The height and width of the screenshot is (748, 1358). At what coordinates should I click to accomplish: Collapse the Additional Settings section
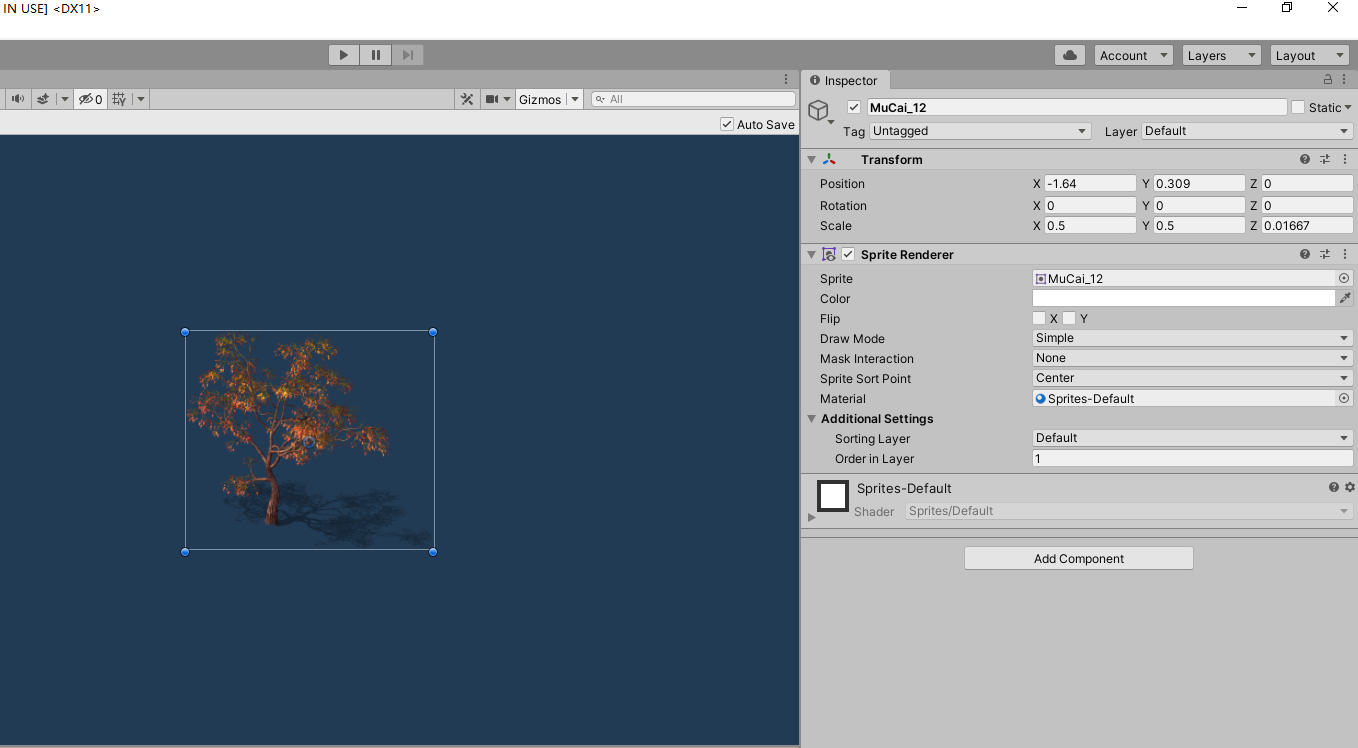tap(812, 419)
